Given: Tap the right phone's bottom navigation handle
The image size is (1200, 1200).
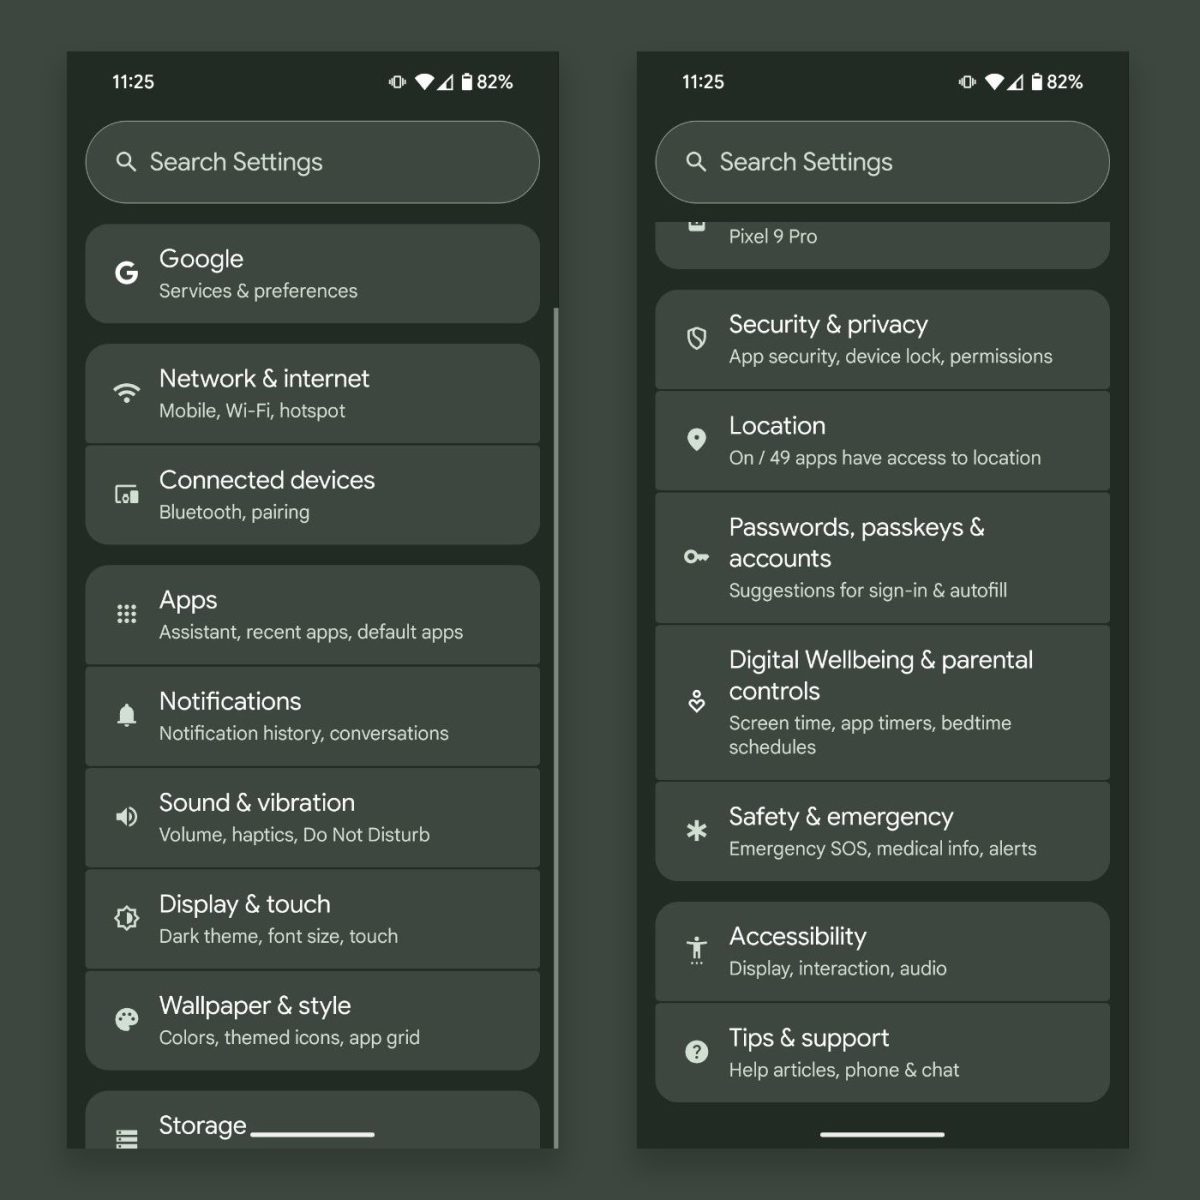Looking at the screenshot, I should 882,1134.
